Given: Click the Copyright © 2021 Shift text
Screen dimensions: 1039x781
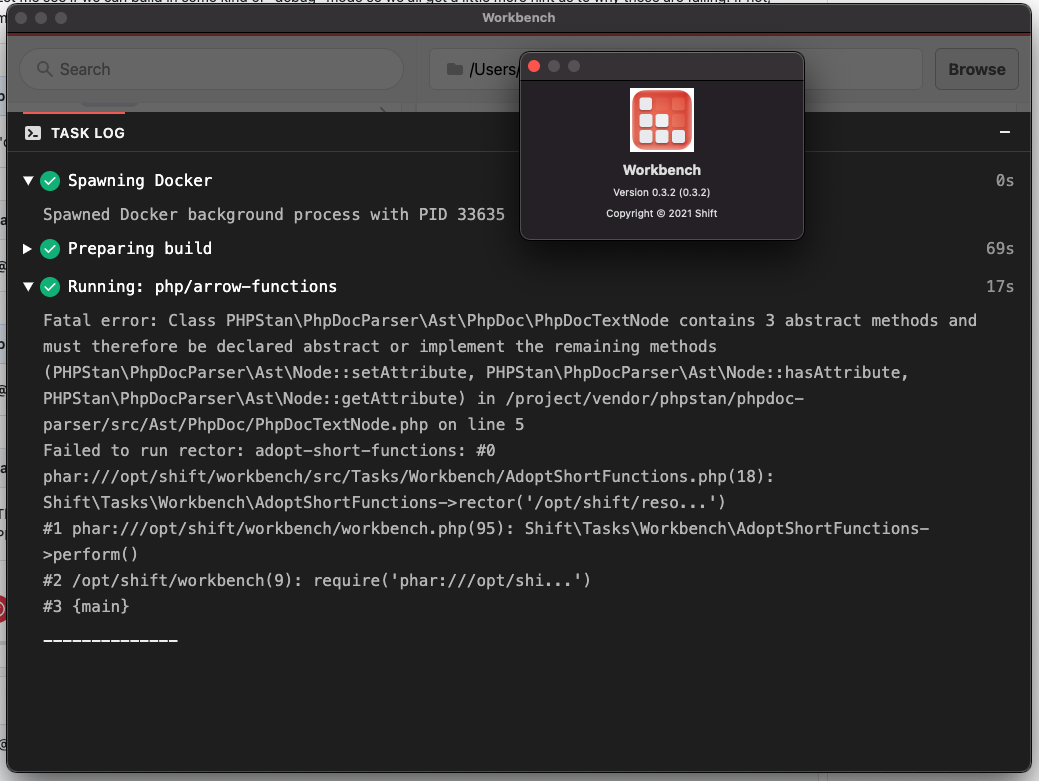Looking at the screenshot, I should click(x=661, y=213).
